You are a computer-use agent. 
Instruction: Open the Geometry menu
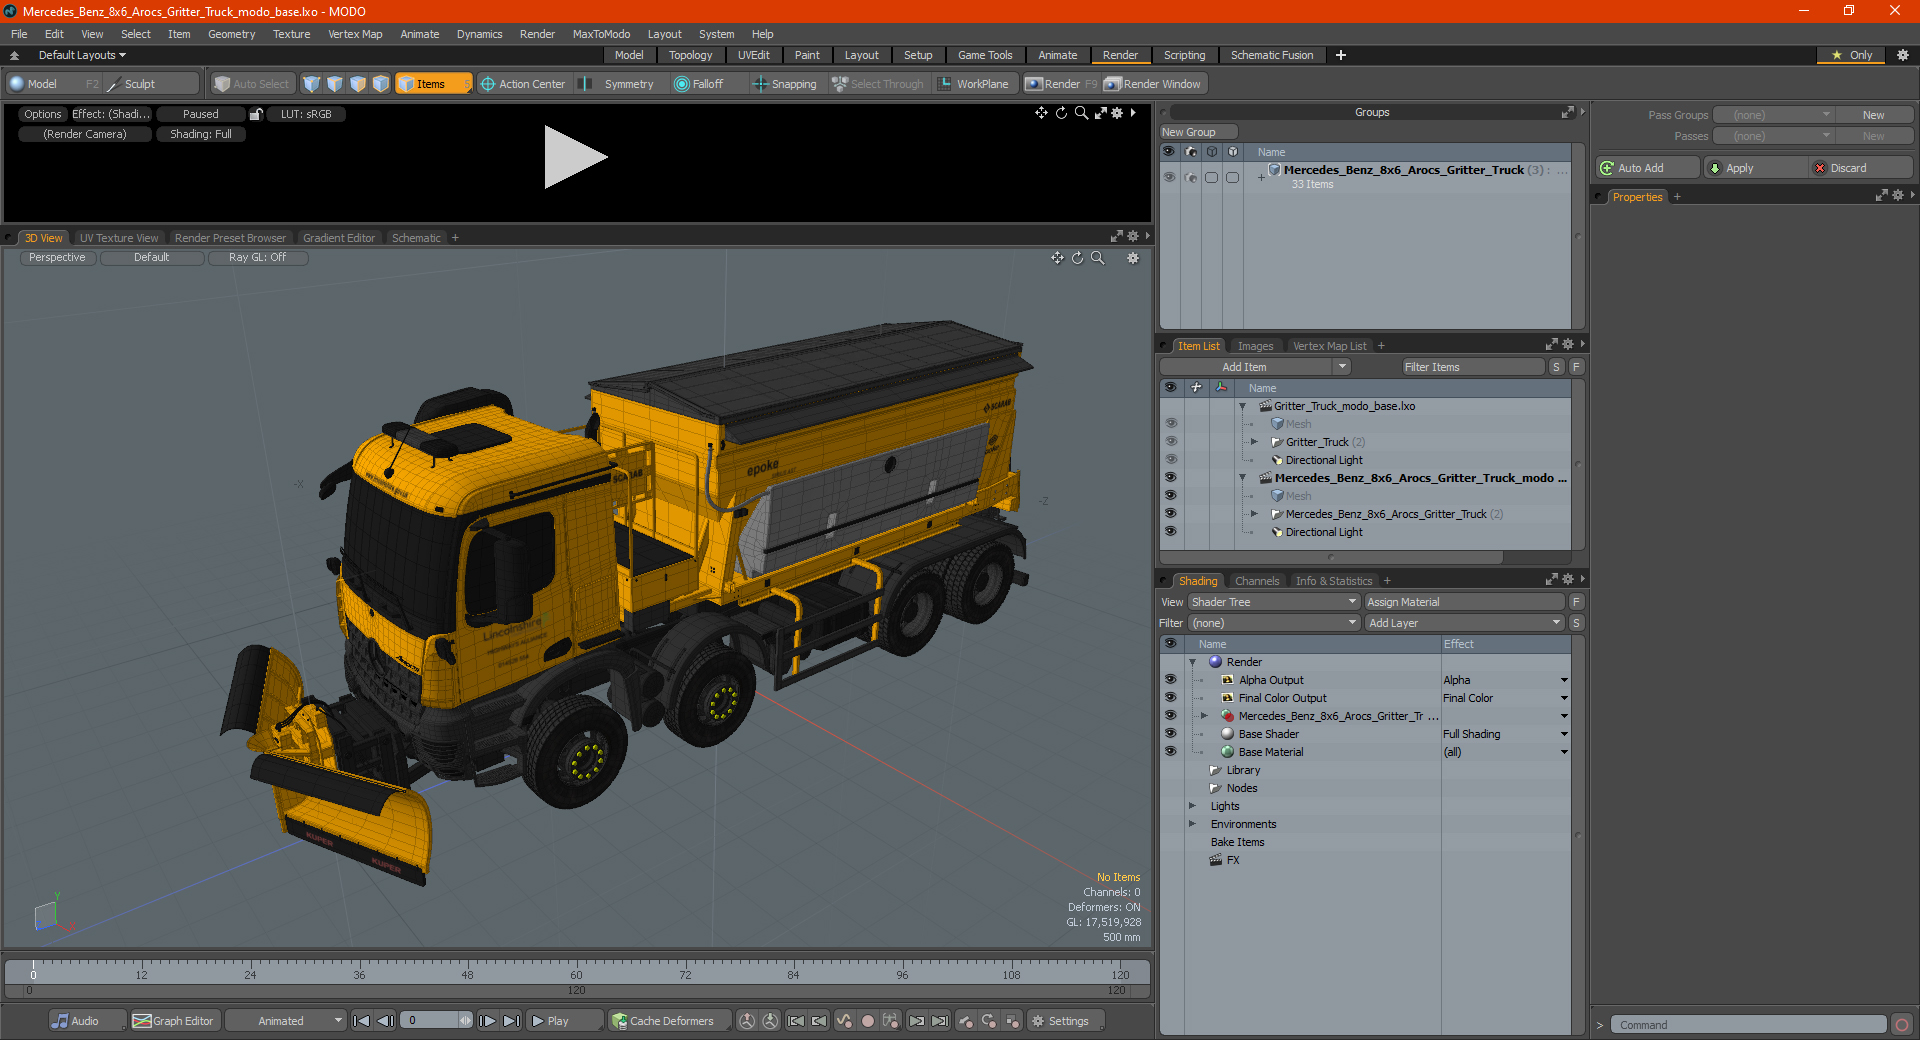click(x=231, y=34)
